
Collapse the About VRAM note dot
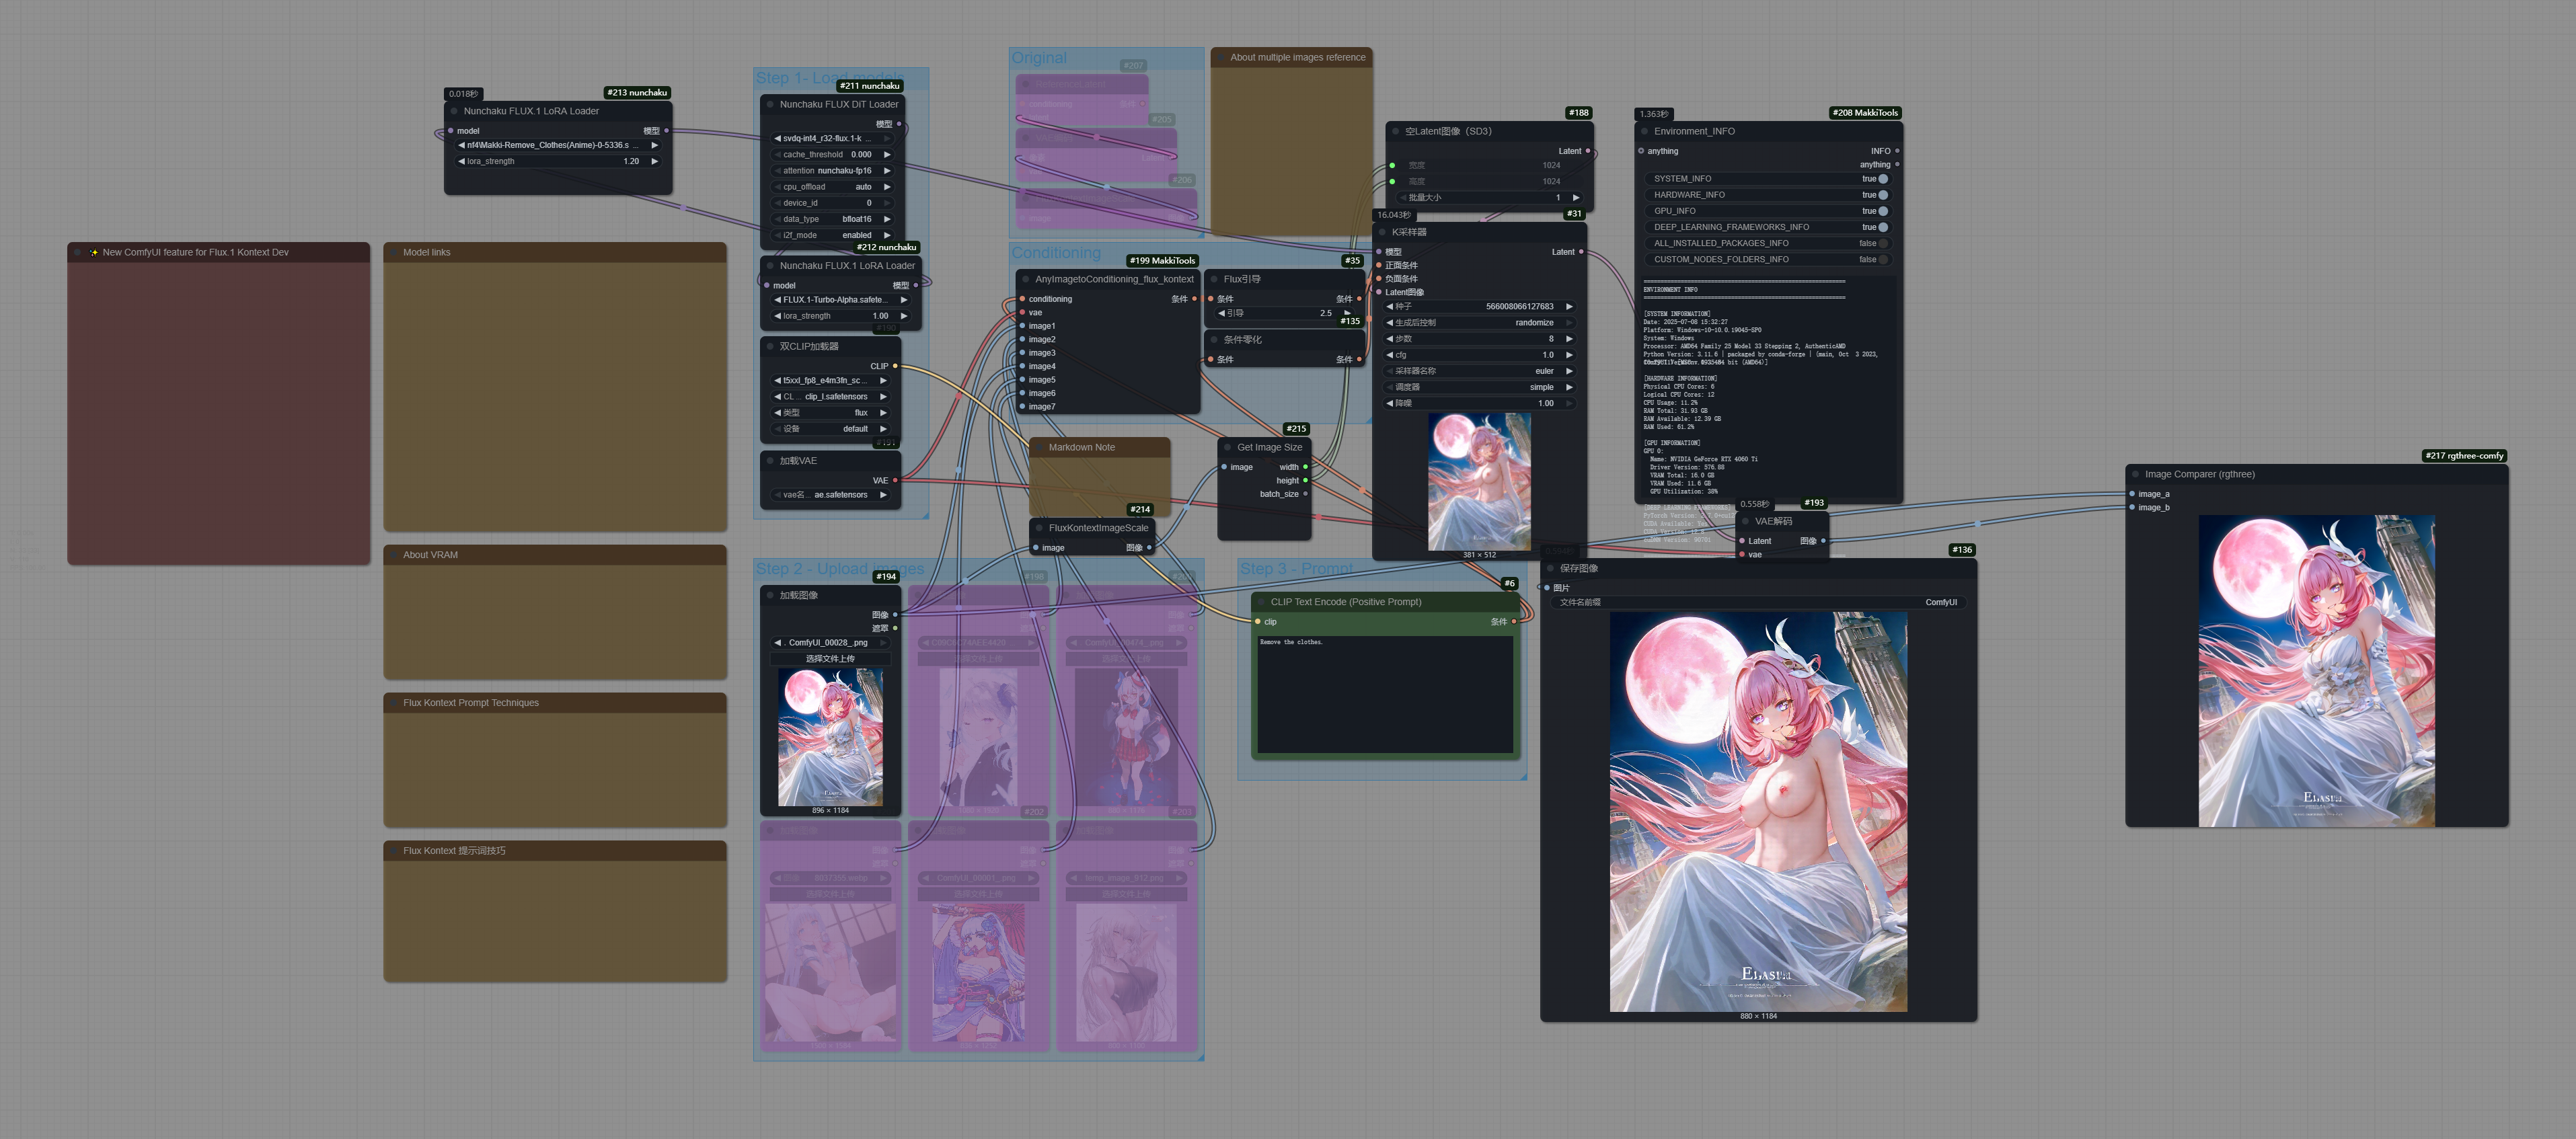(394, 555)
